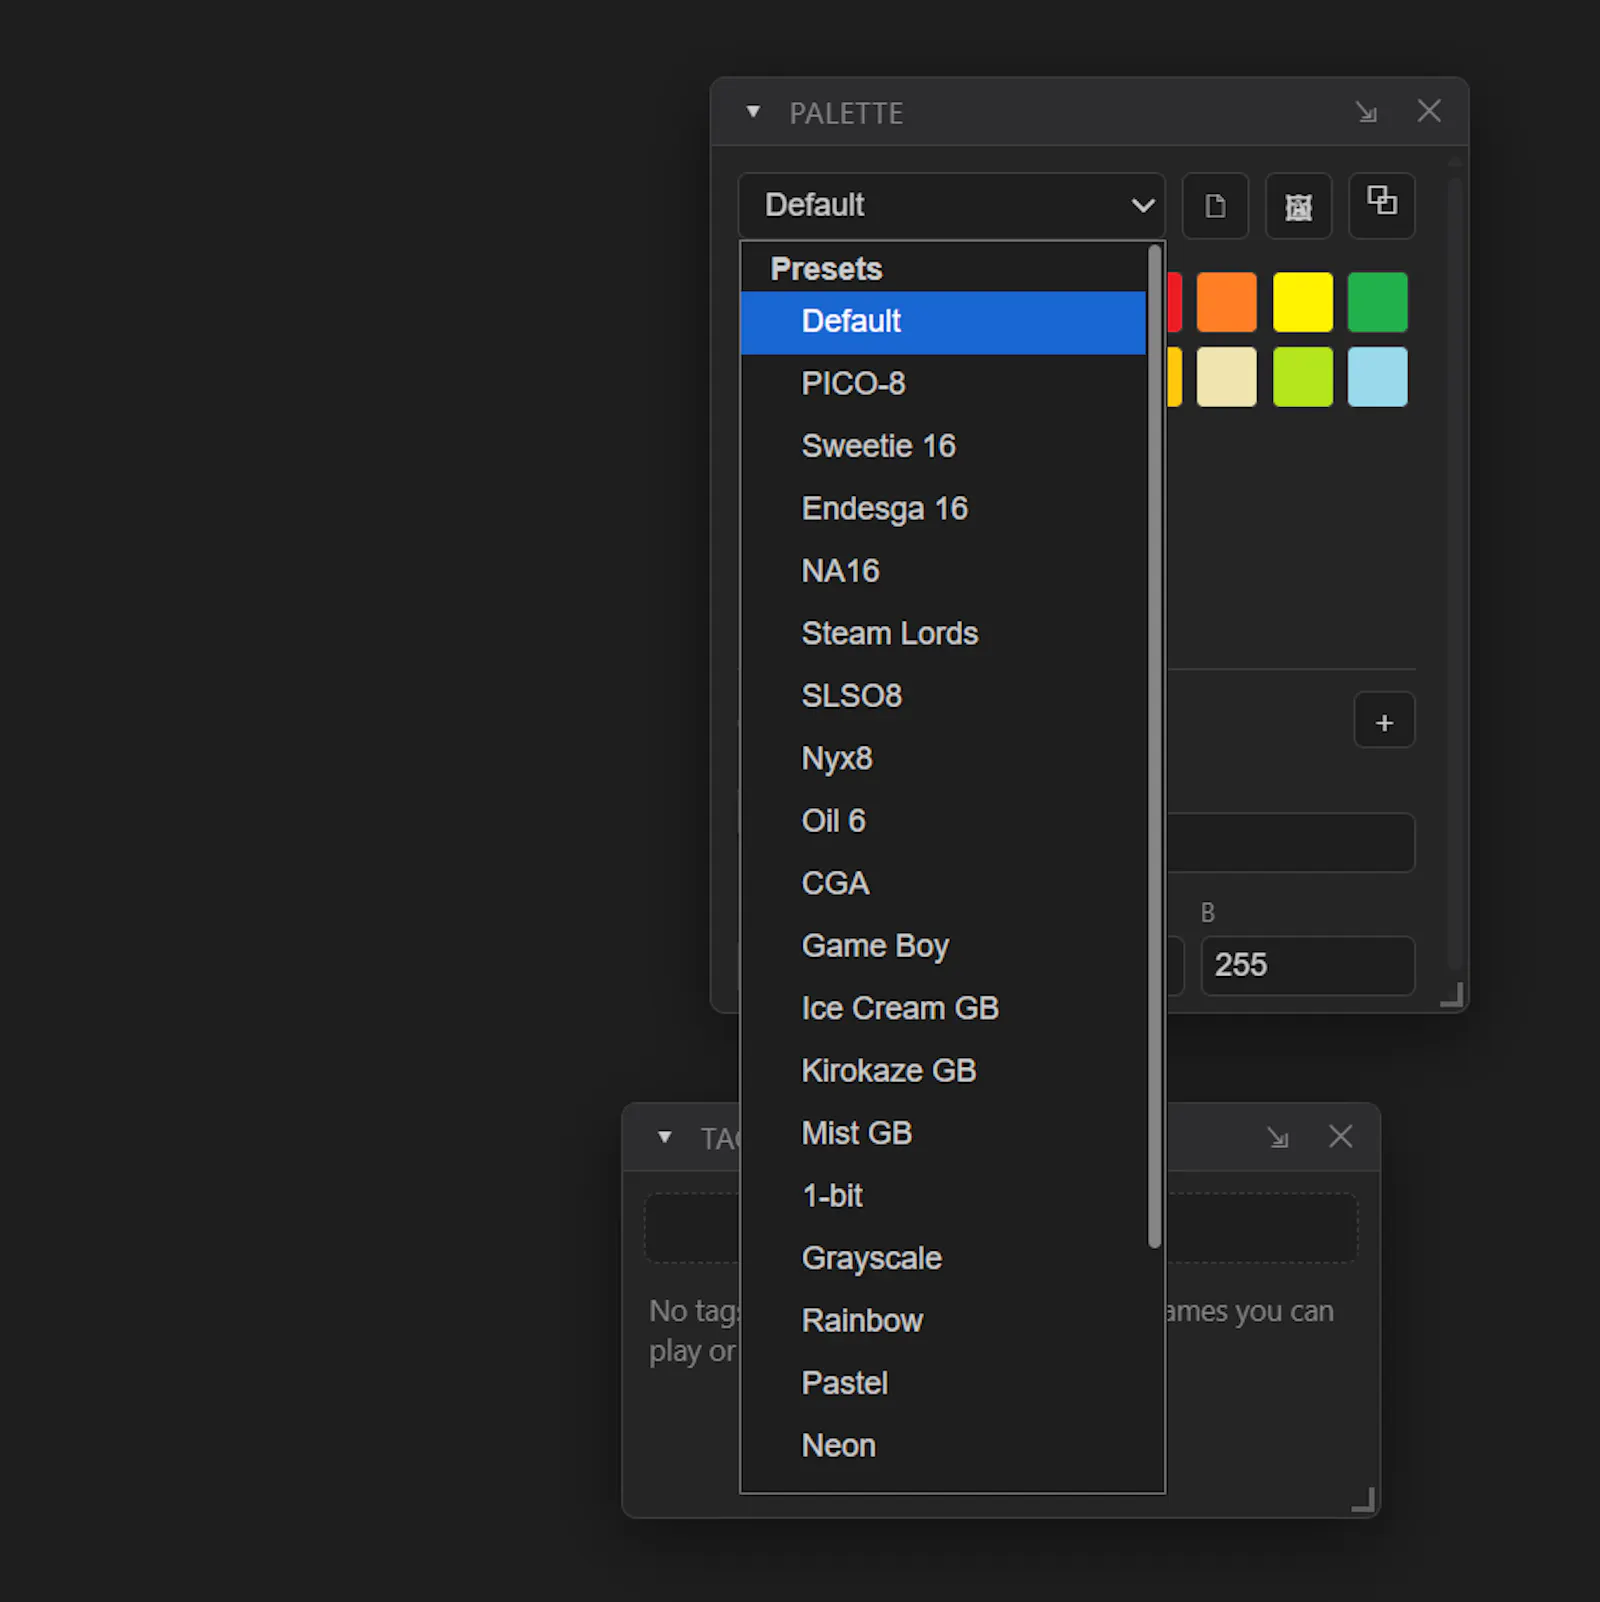Image resolution: width=1600 pixels, height=1602 pixels.
Task: Pick the CGA preset
Action: [x=943, y=884]
